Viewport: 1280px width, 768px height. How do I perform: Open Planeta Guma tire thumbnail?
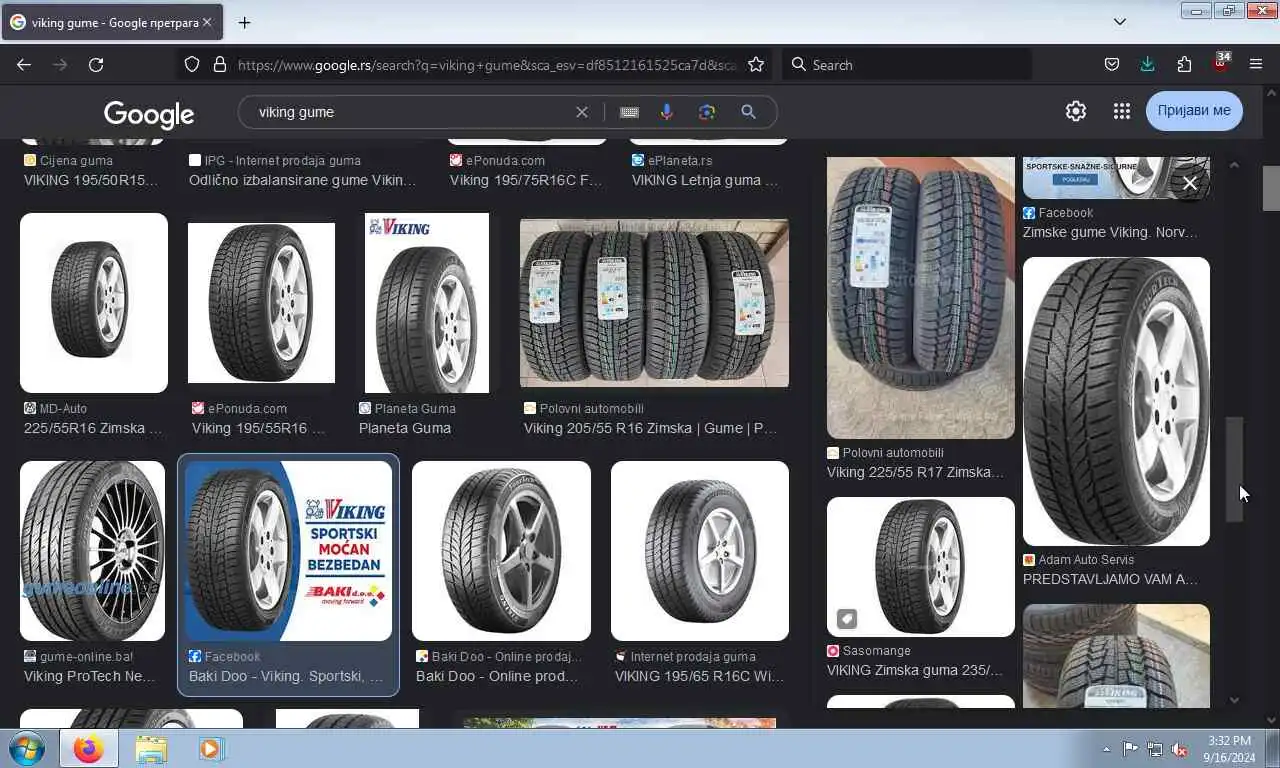pos(427,303)
